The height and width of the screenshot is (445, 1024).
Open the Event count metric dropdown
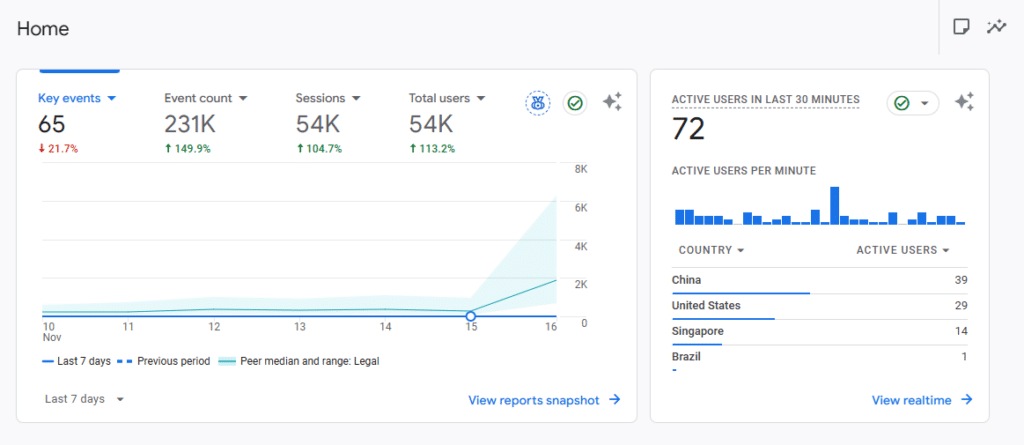(x=206, y=98)
